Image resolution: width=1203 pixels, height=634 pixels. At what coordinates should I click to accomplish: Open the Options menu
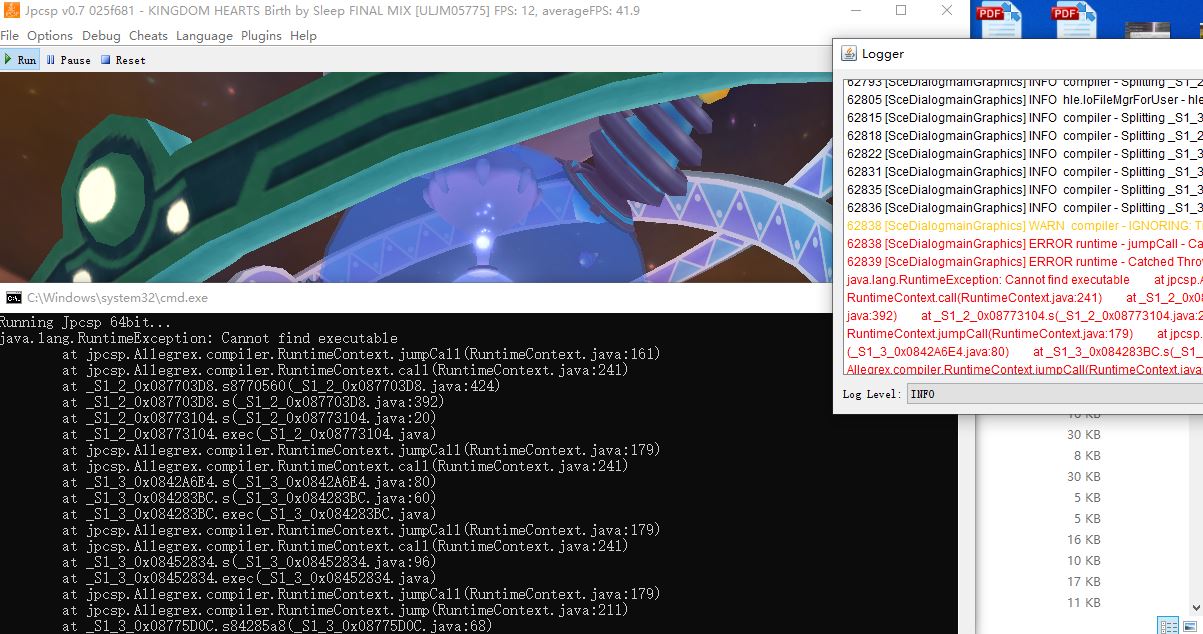50,36
